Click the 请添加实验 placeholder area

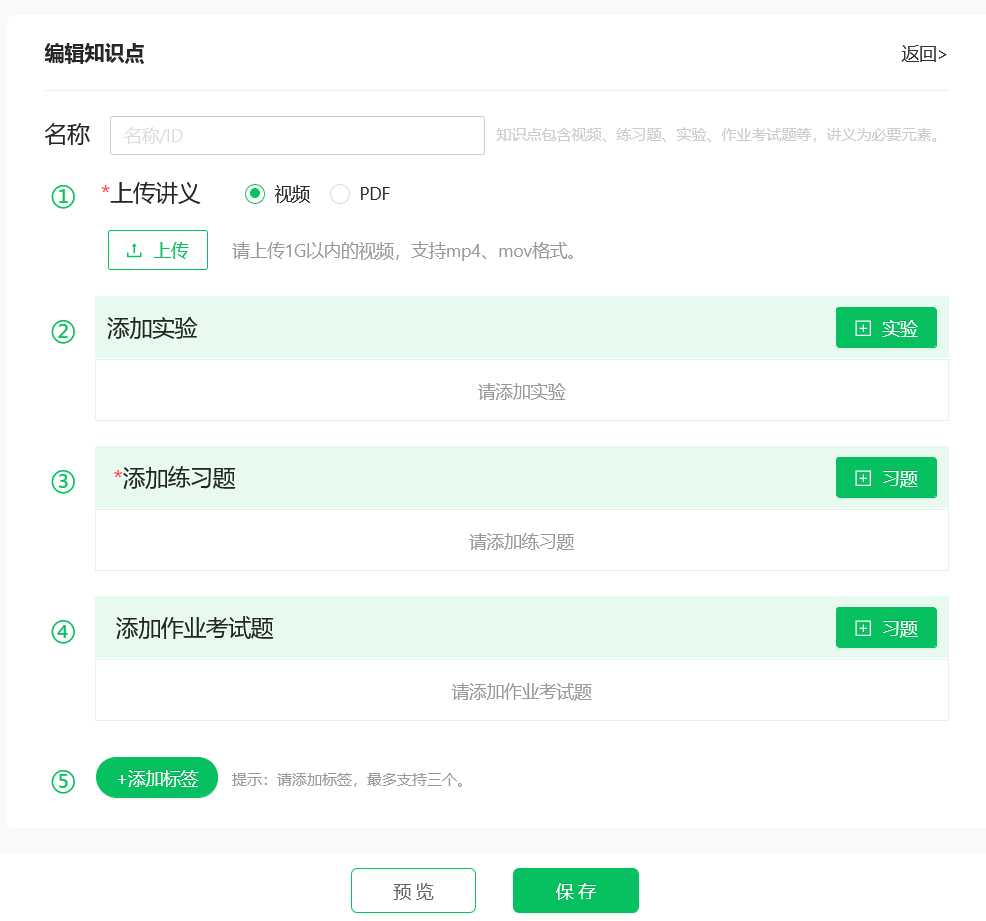(x=521, y=390)
